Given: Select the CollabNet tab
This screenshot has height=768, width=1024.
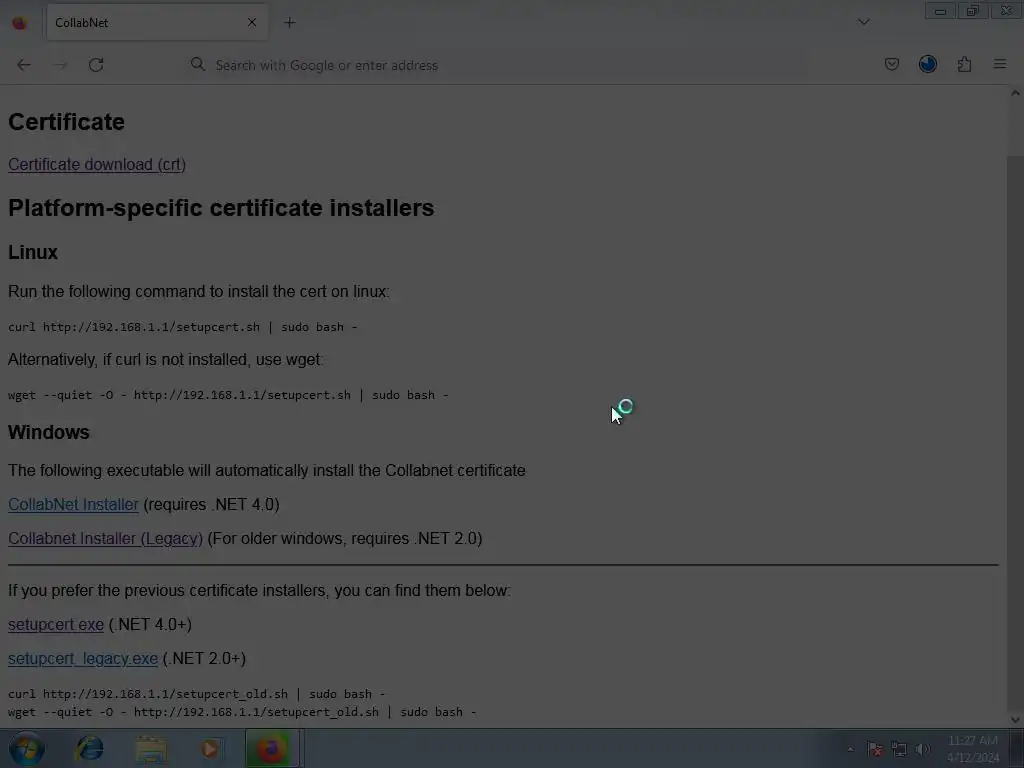Looking at the screenshot, I should coord(157,23).
